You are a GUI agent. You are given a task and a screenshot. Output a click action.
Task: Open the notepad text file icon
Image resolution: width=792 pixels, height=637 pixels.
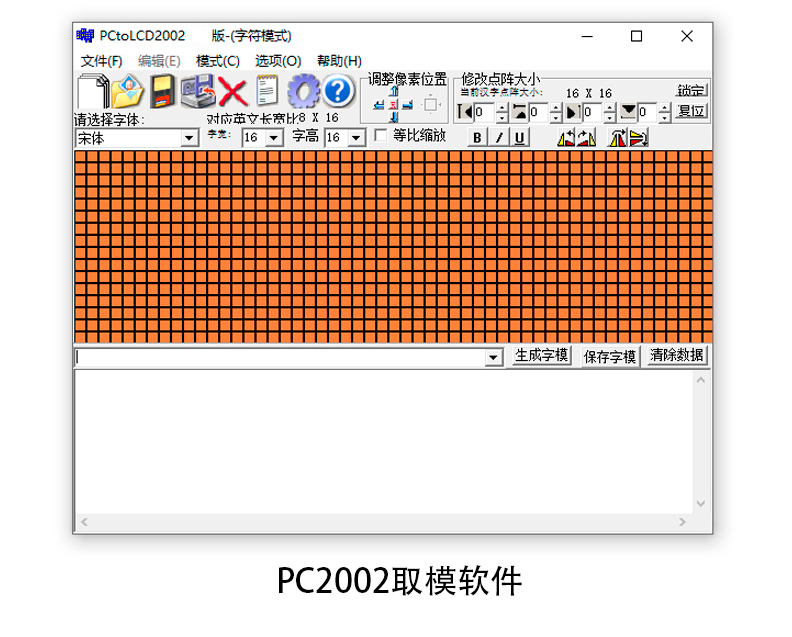point(267,90)
